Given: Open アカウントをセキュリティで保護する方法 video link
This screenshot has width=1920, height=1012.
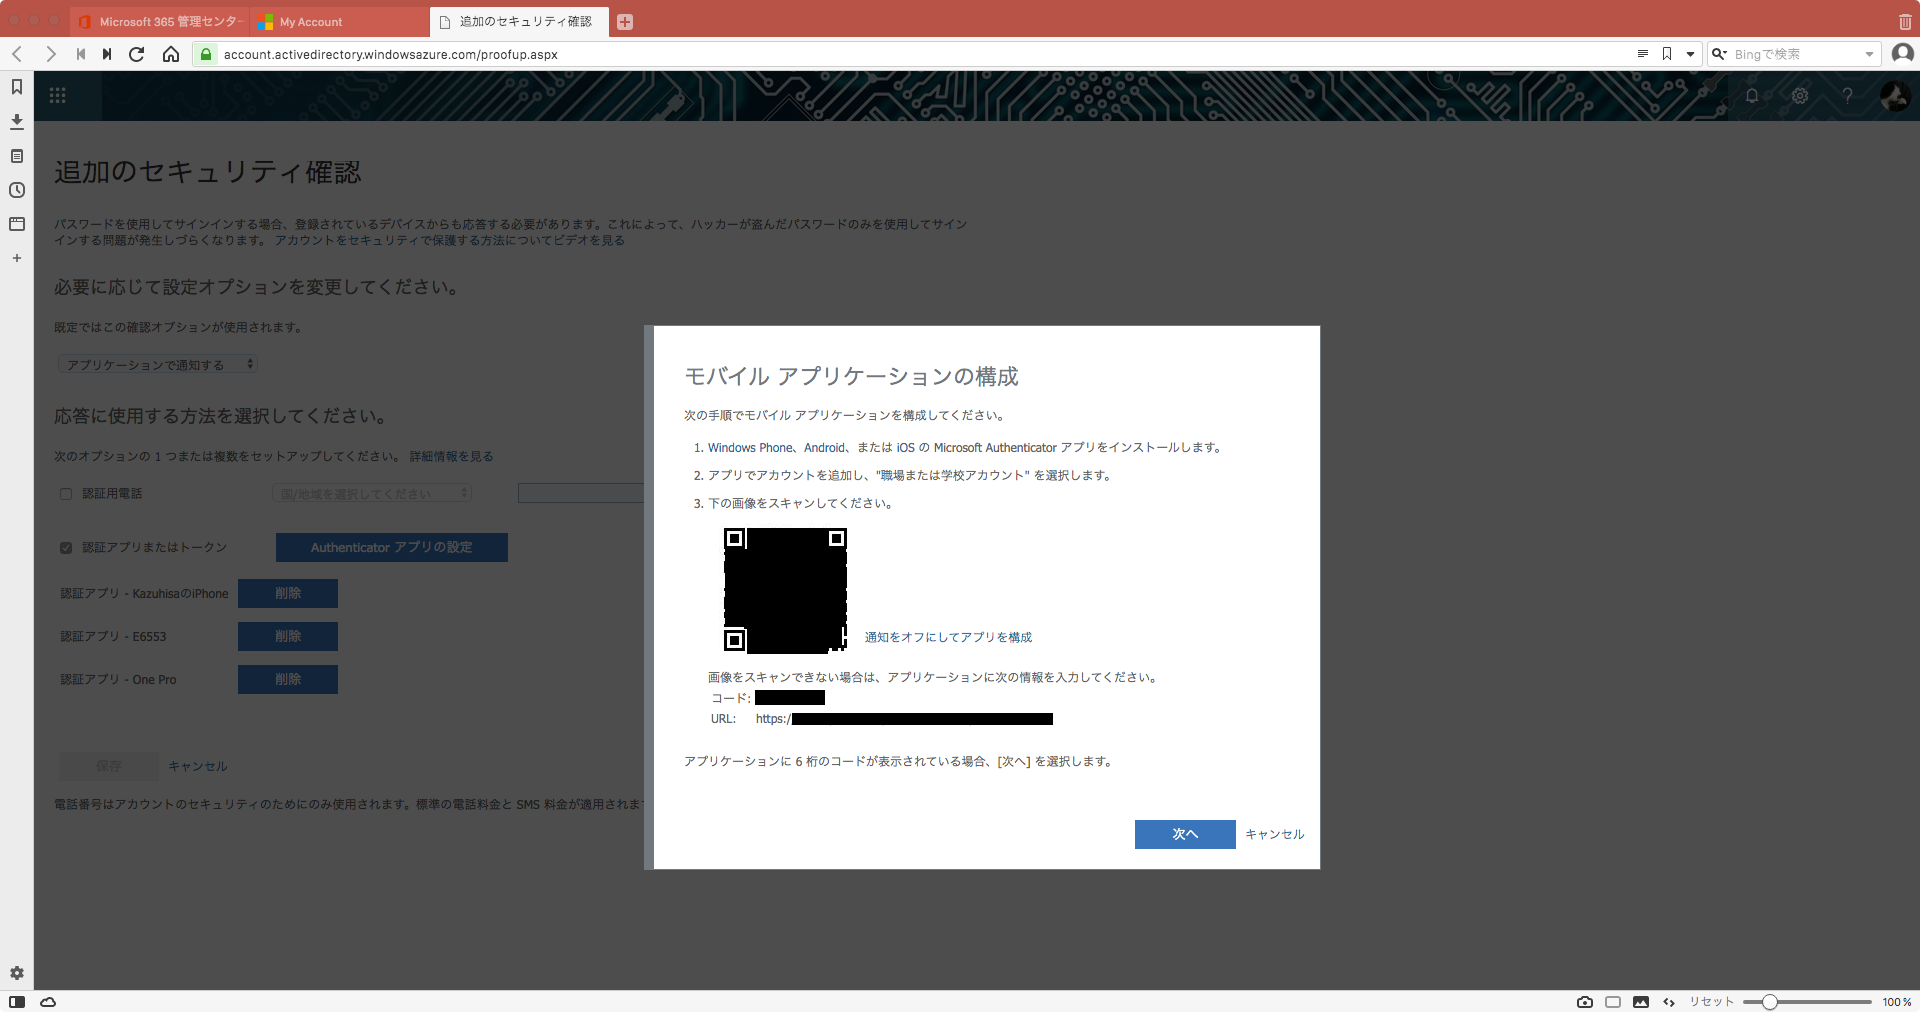Looking at the screenshot, I should click(x=450, y=241).
